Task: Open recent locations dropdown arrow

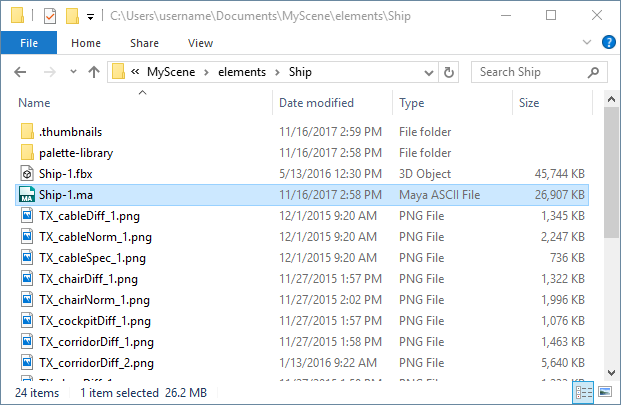Action: (x=73, y=72)
